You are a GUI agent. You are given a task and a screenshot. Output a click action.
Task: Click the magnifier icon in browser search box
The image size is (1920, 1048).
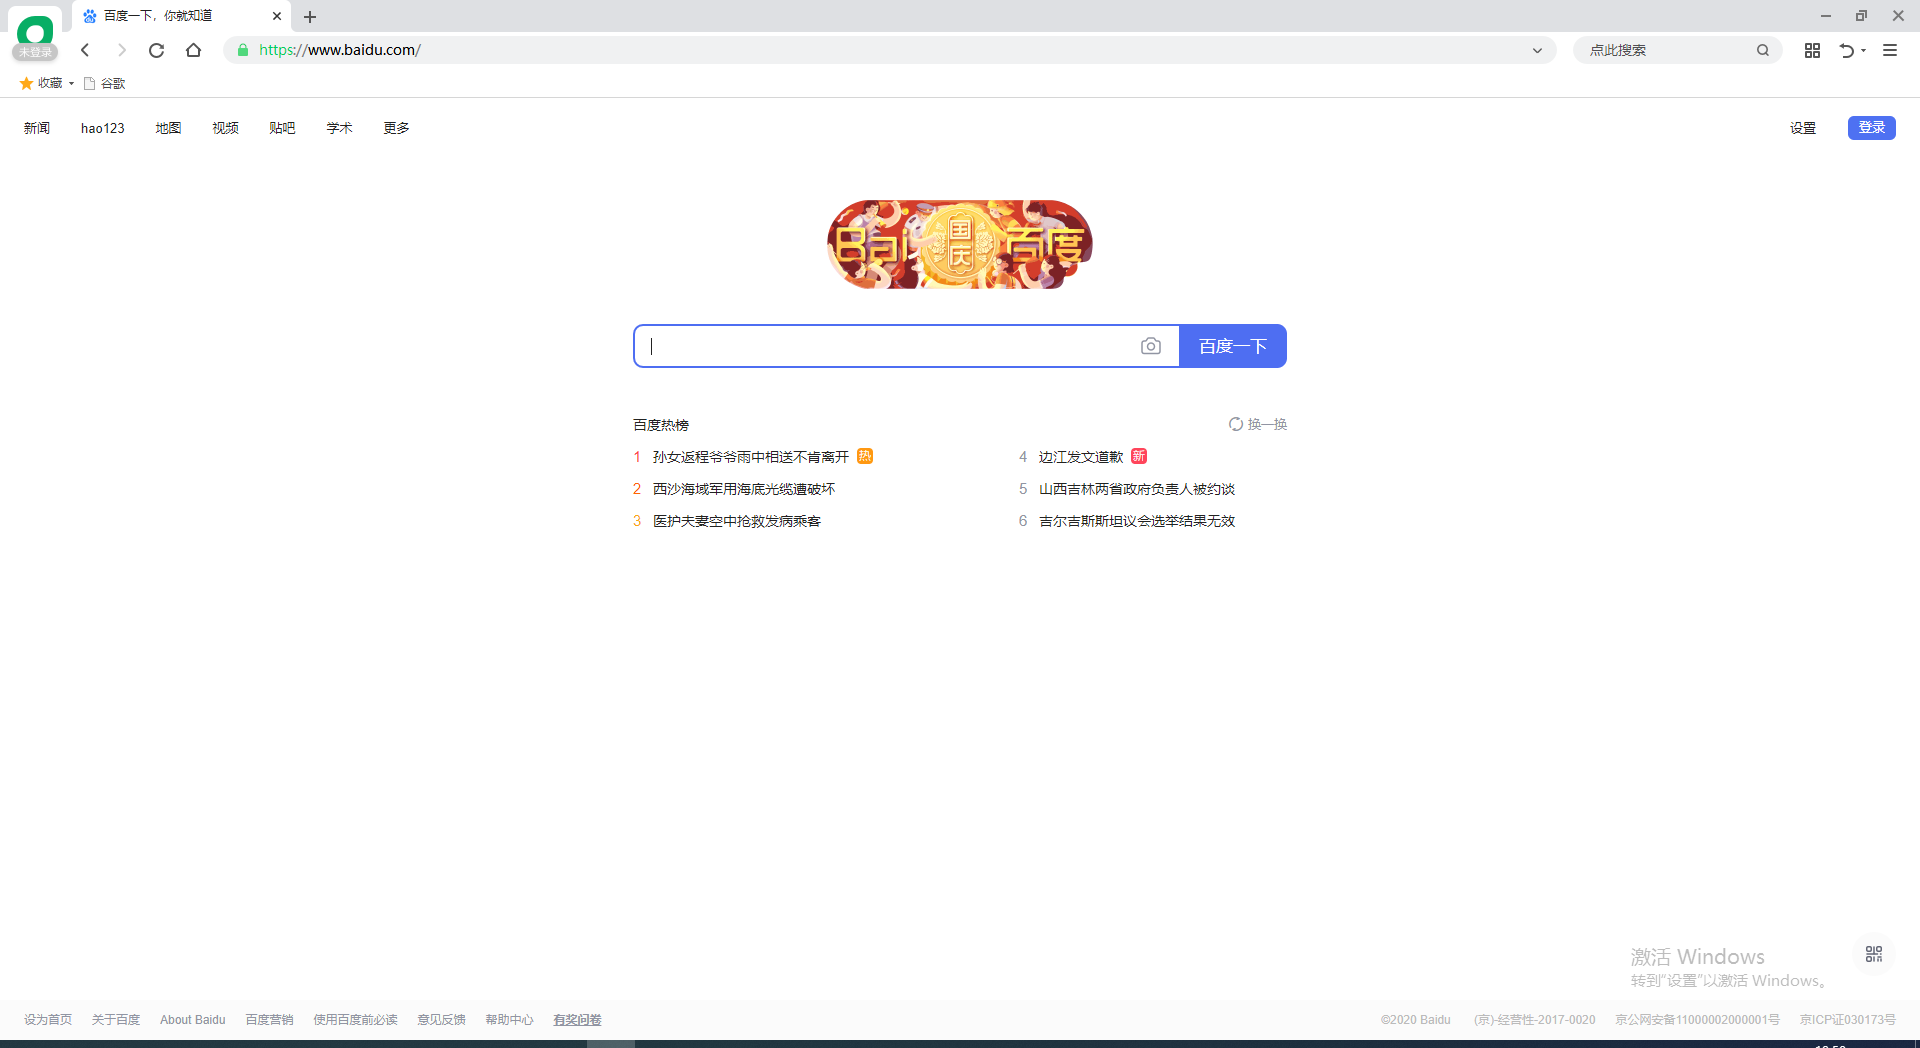click(1763, 50)
